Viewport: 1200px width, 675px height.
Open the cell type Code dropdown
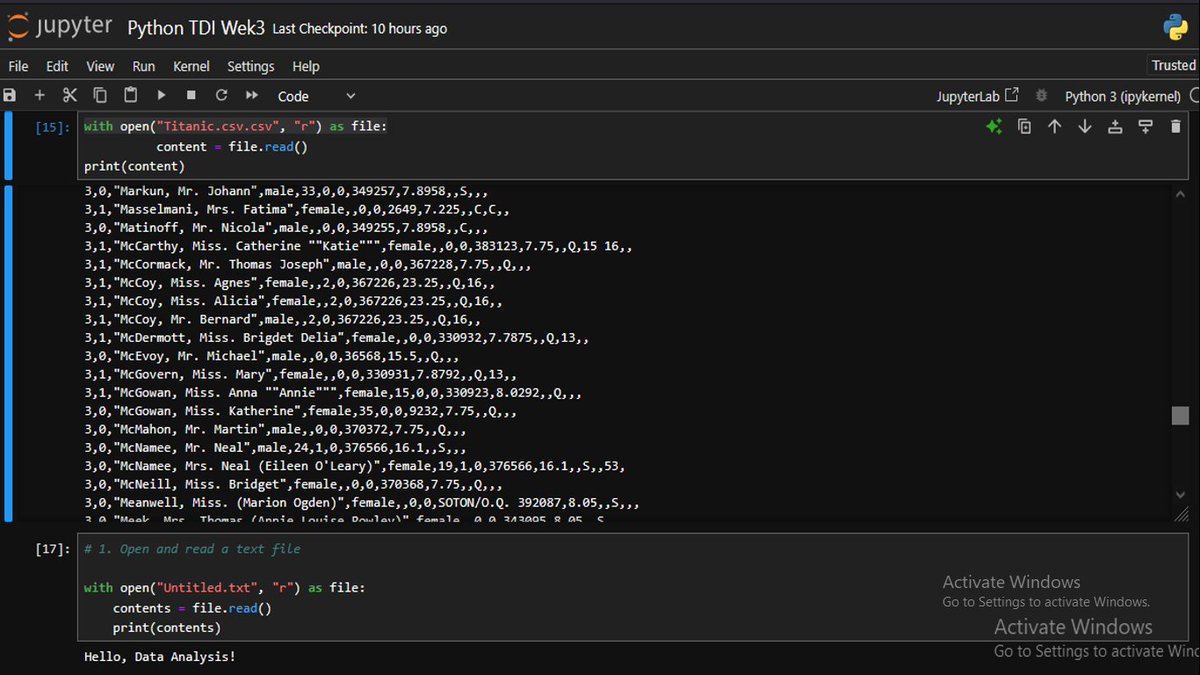315,96
